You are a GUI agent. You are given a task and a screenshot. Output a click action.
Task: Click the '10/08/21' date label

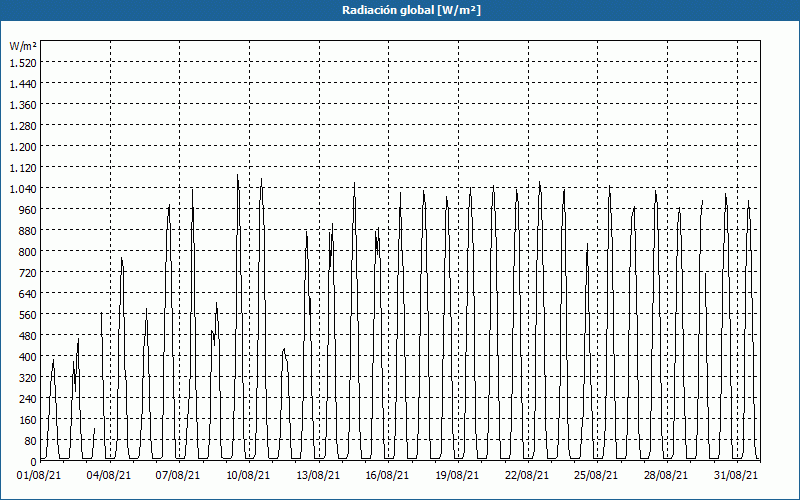(x=248, y=476)
